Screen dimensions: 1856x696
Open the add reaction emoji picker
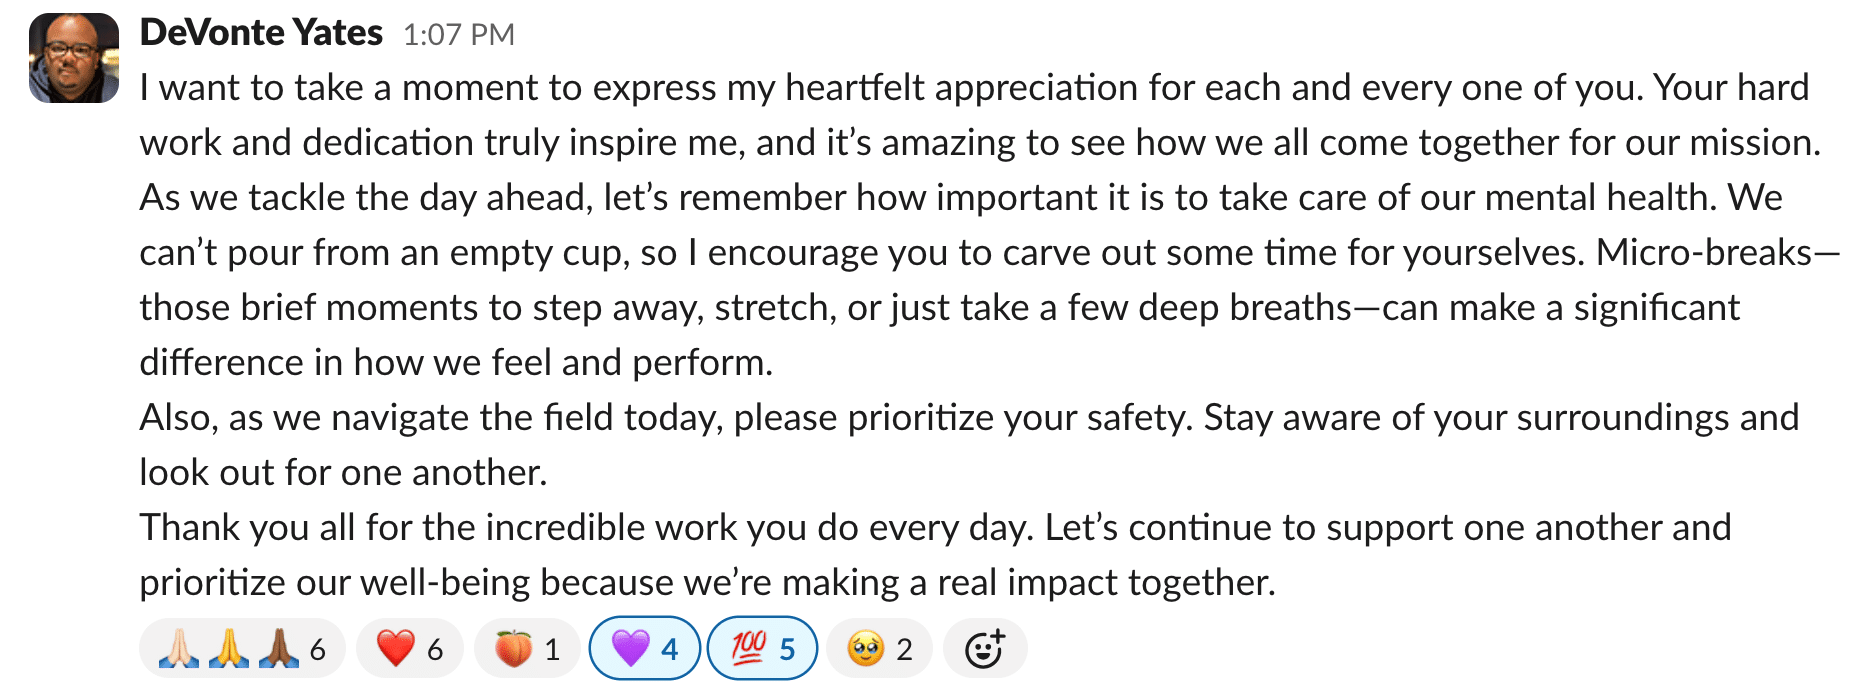(985, 649)
